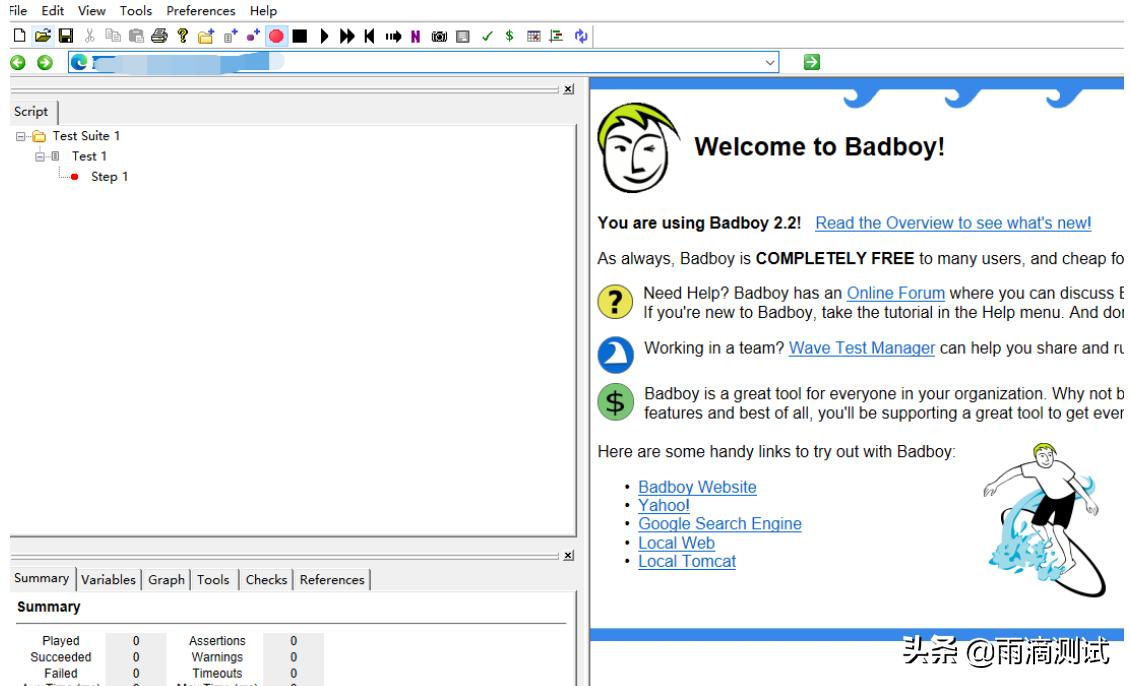1130x686 pixels.
Task: Add an assertion with the green checkmark icon
Action: (487, 36)
